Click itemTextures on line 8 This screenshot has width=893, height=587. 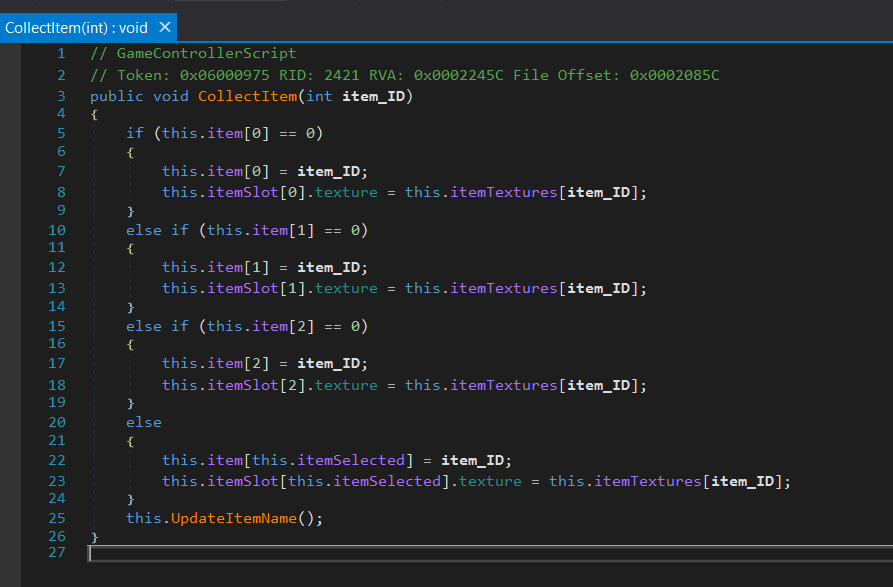(504, 192)
